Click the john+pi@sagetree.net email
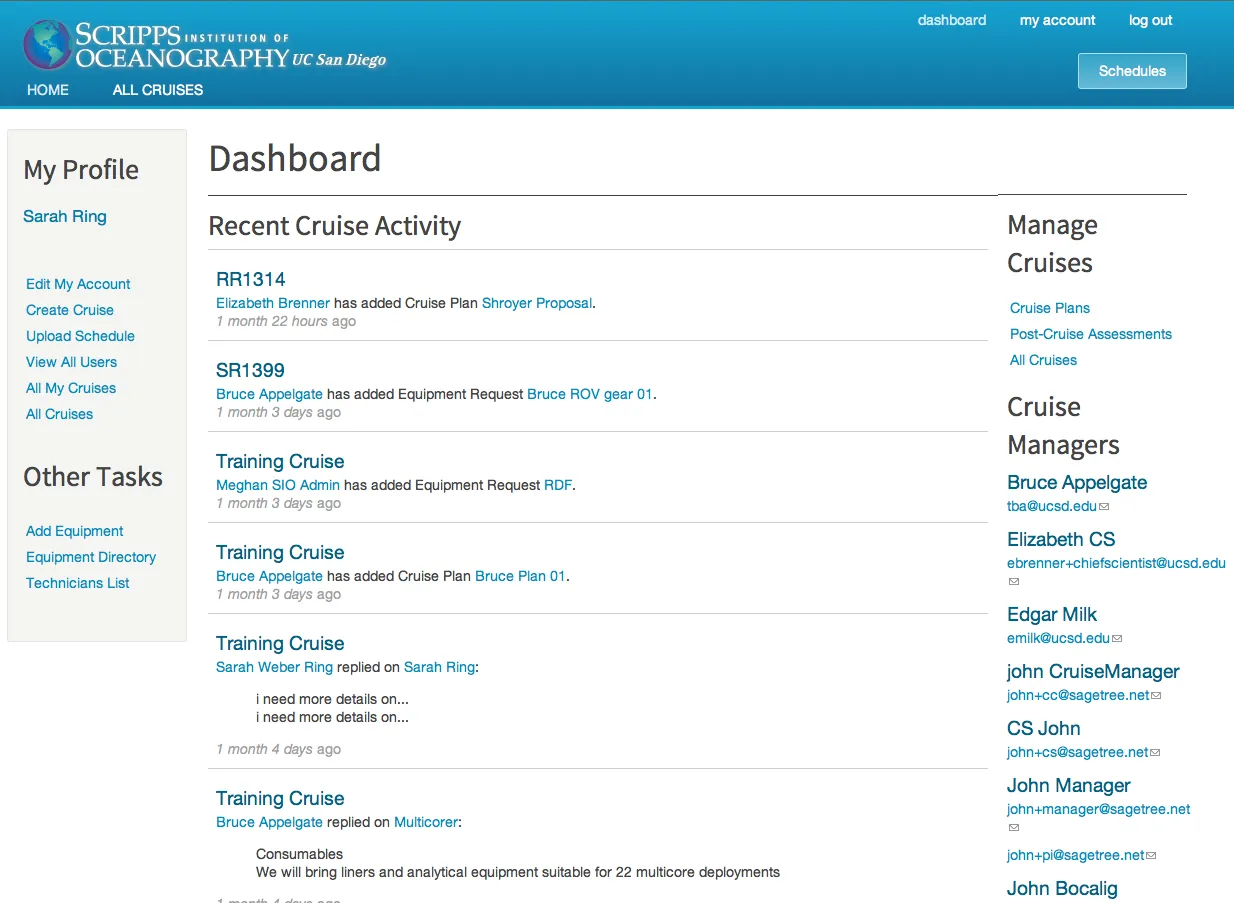This screenshot has height=903, width=1234. pos(1076,855)
